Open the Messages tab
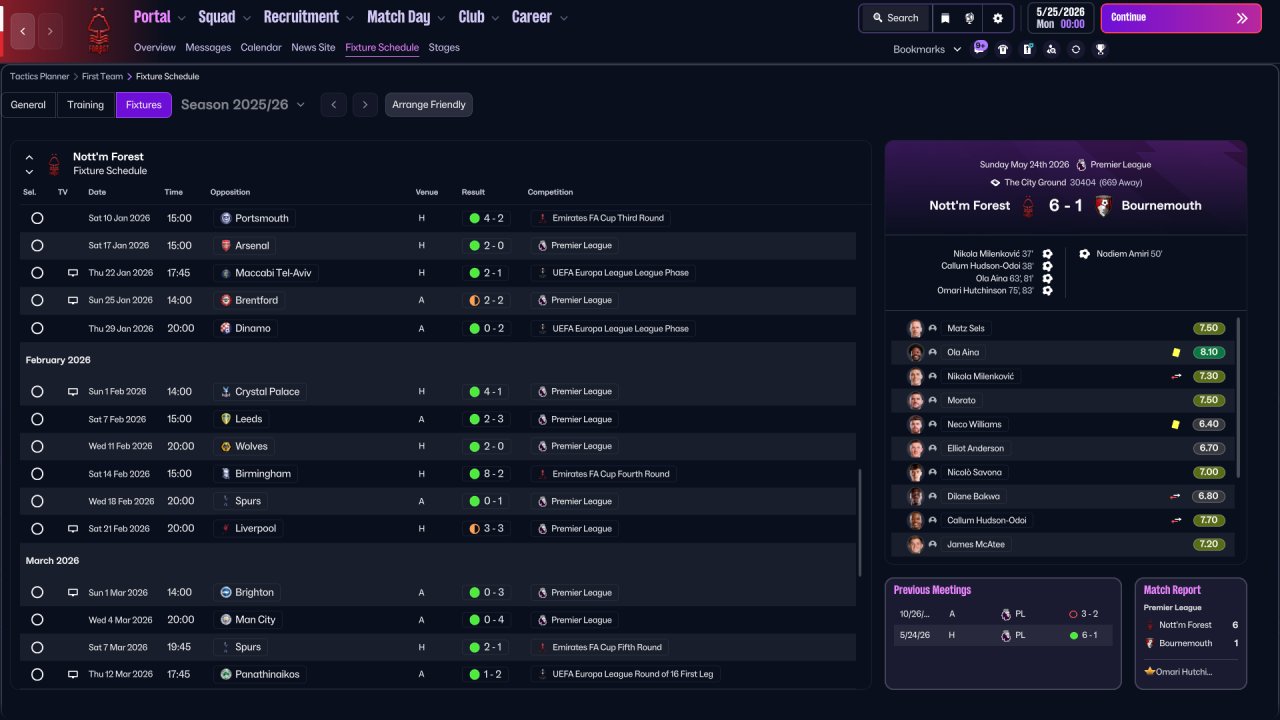The image size is (1280, 720). 207,48
